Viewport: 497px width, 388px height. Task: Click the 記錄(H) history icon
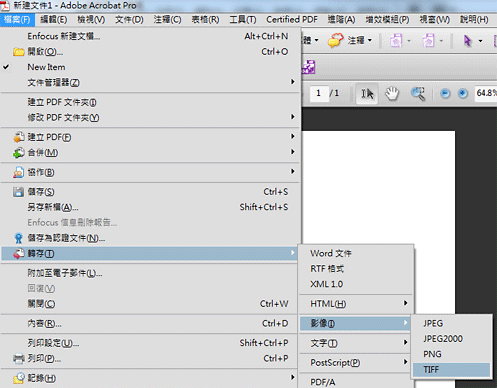tap(19, 378)
